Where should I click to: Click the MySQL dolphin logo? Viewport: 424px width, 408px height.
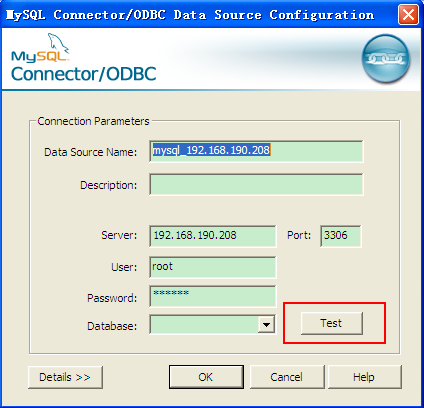coord(40,47)
